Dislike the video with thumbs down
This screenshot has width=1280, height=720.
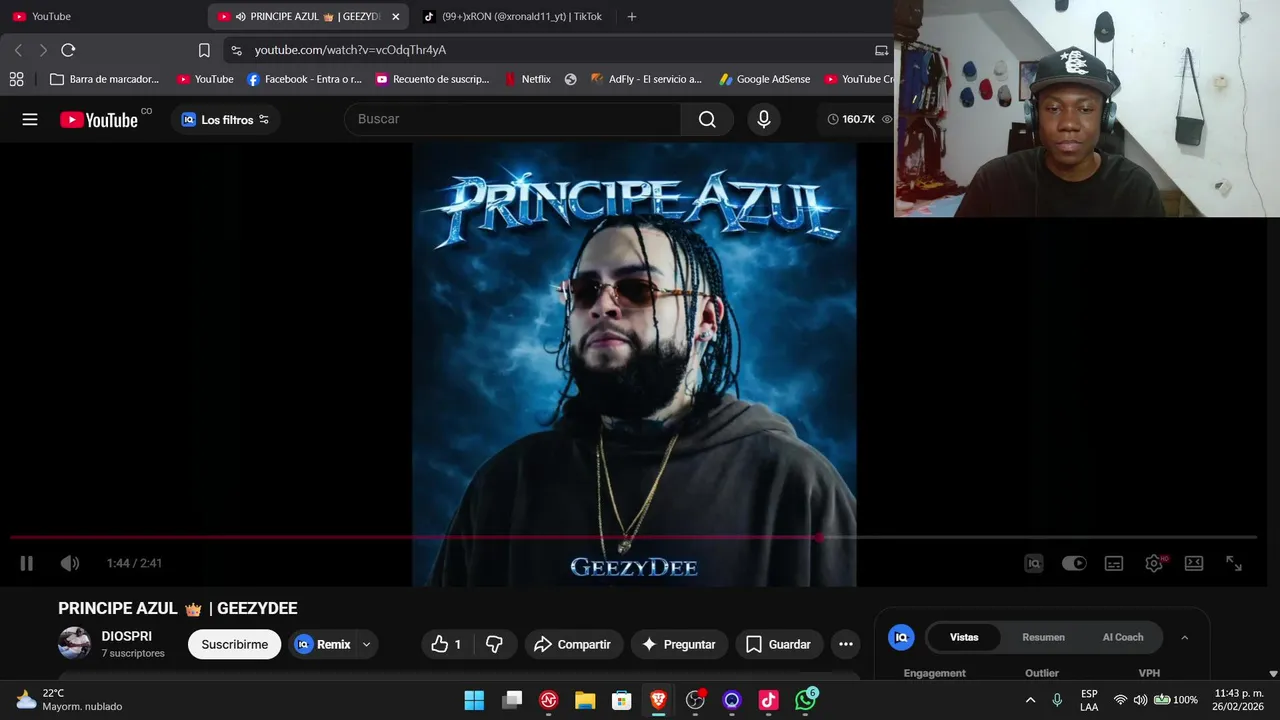coord(494,644)
